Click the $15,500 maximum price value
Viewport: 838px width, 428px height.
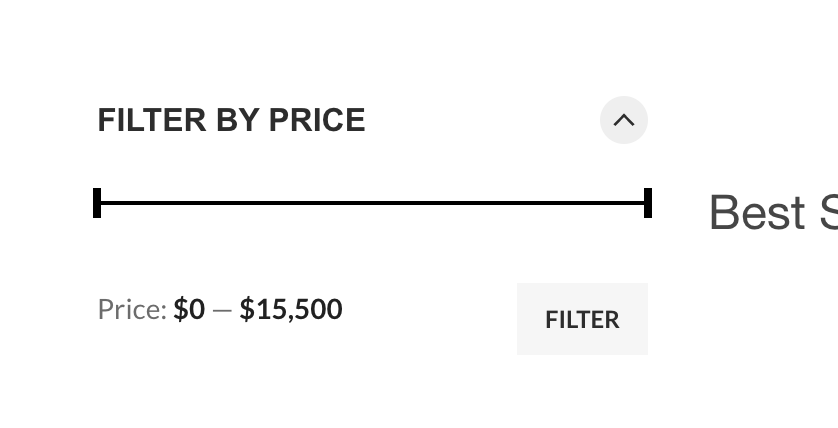click(291, 309)
